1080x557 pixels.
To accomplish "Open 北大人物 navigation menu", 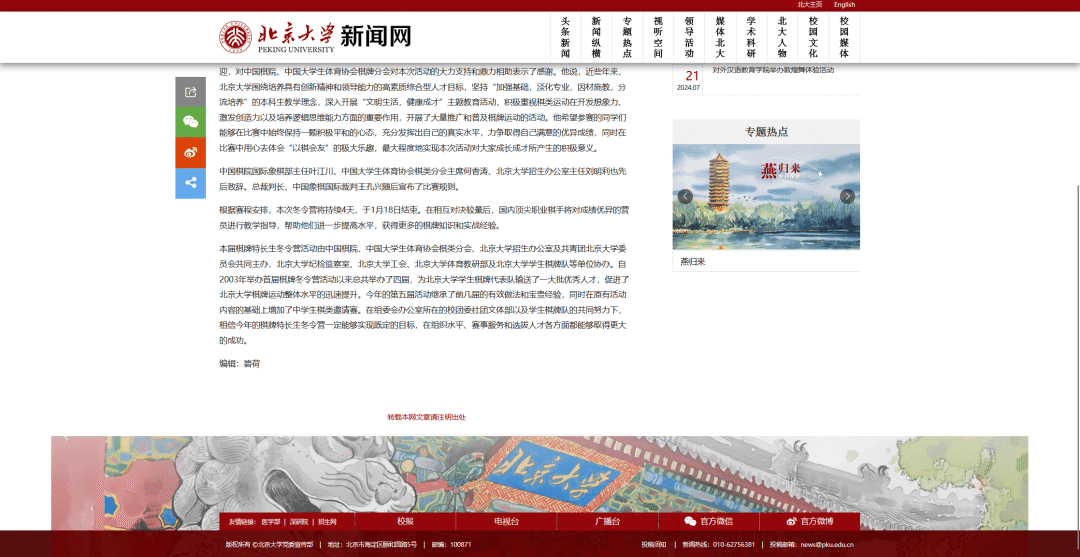I will [x=782, y=37].
